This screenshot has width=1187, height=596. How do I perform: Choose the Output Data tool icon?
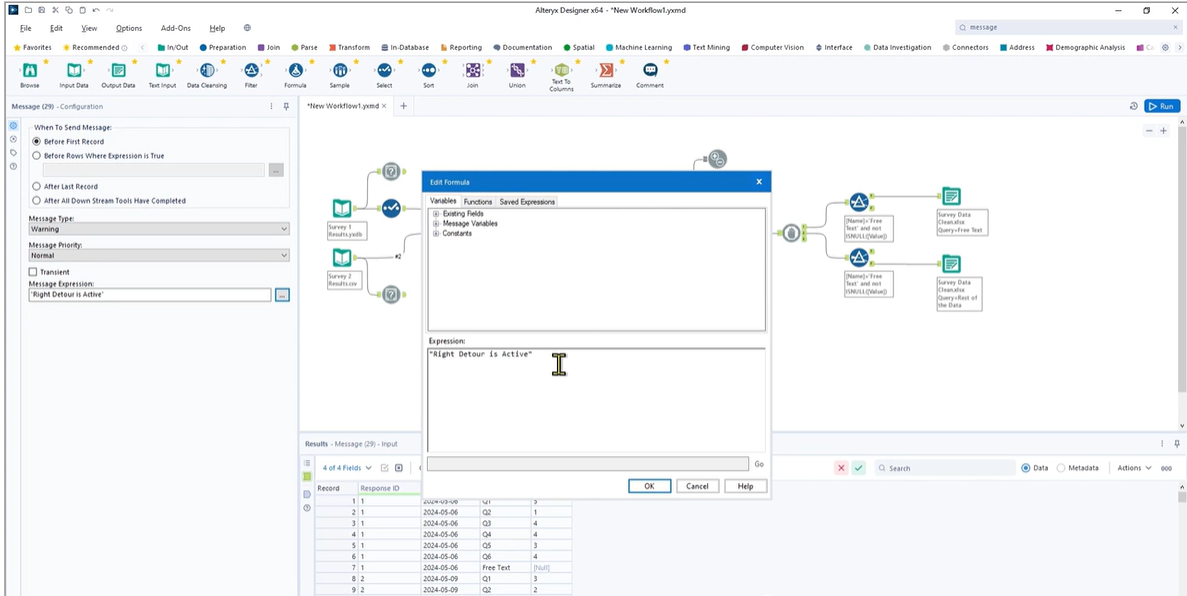118,70
